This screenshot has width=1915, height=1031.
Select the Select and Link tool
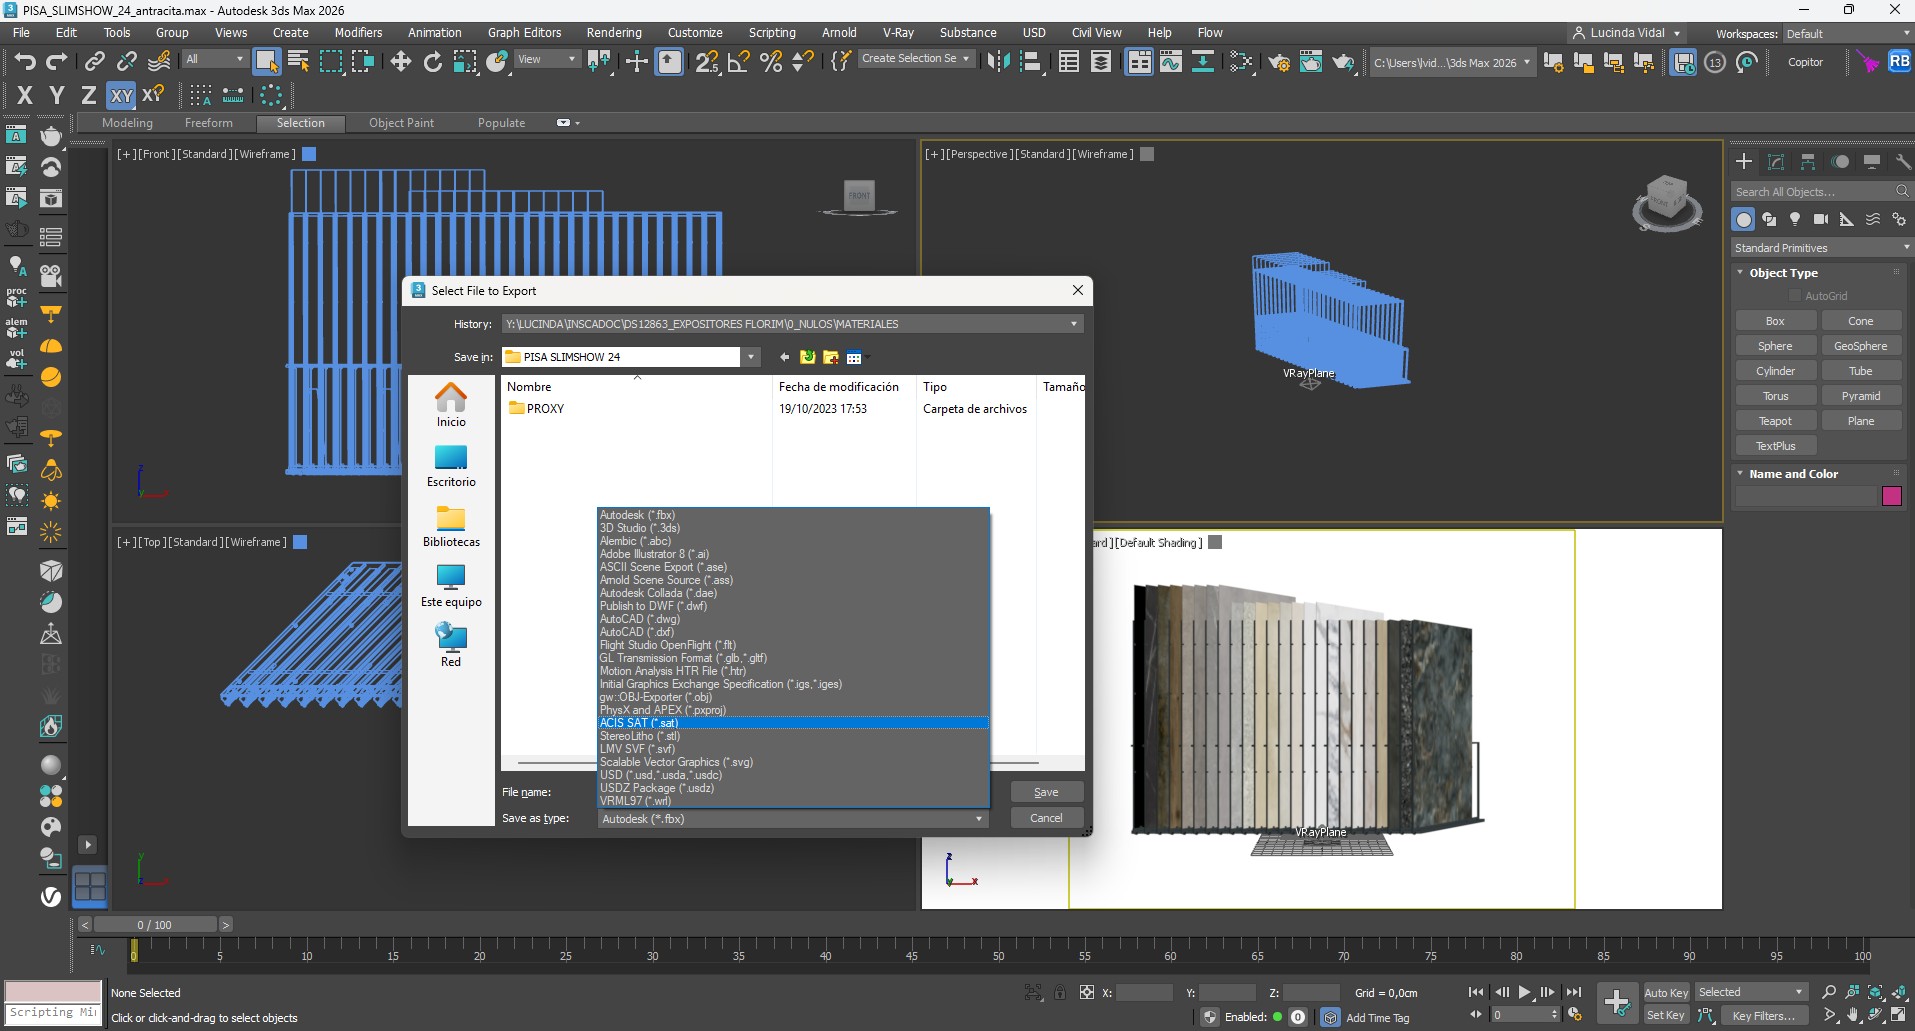95,62
